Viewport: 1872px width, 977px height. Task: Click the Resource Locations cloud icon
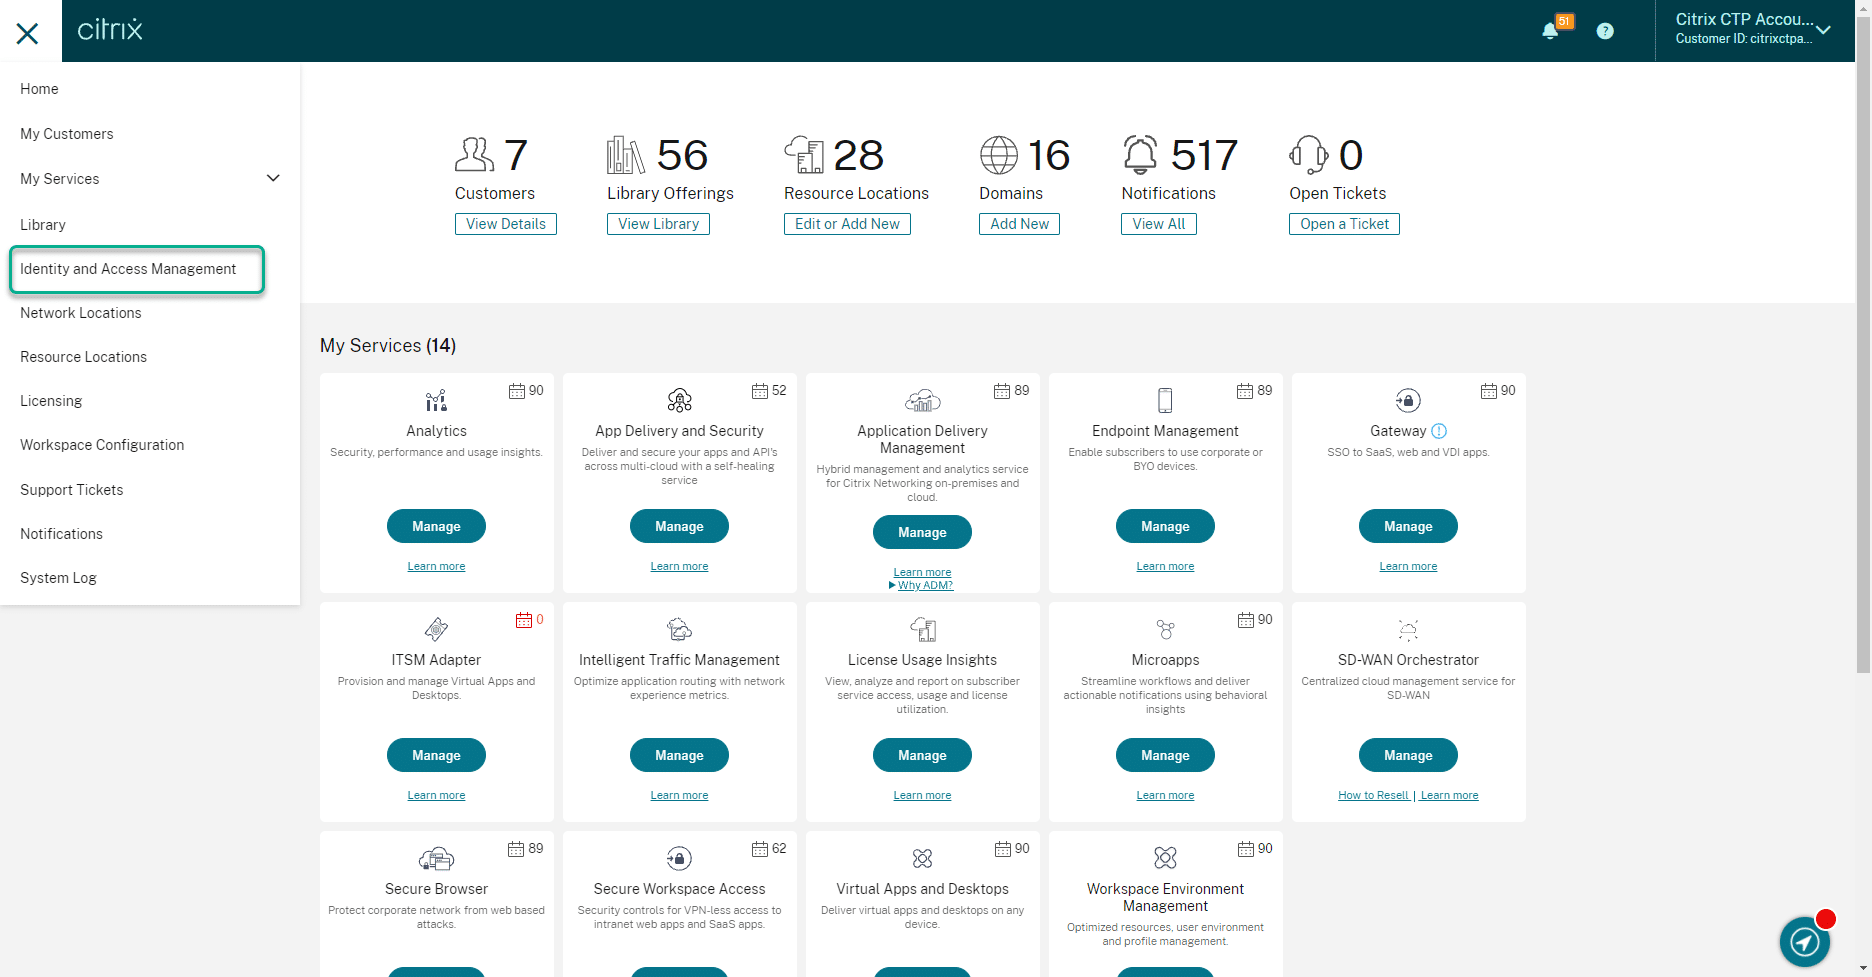(804, 155)
